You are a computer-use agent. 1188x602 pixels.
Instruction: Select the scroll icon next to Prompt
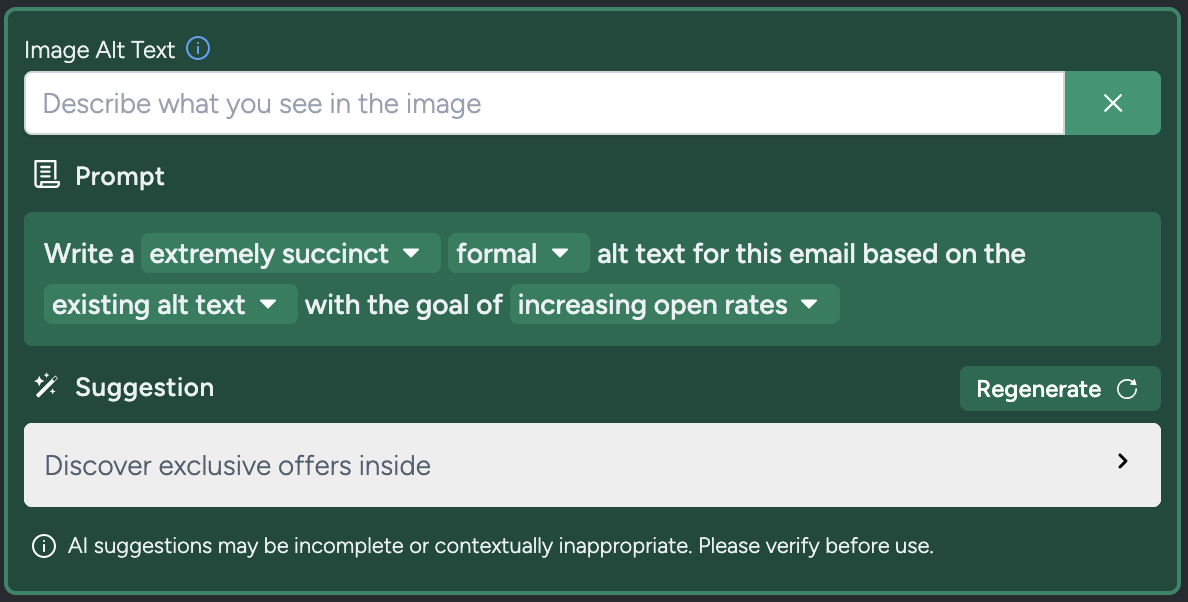44,174
